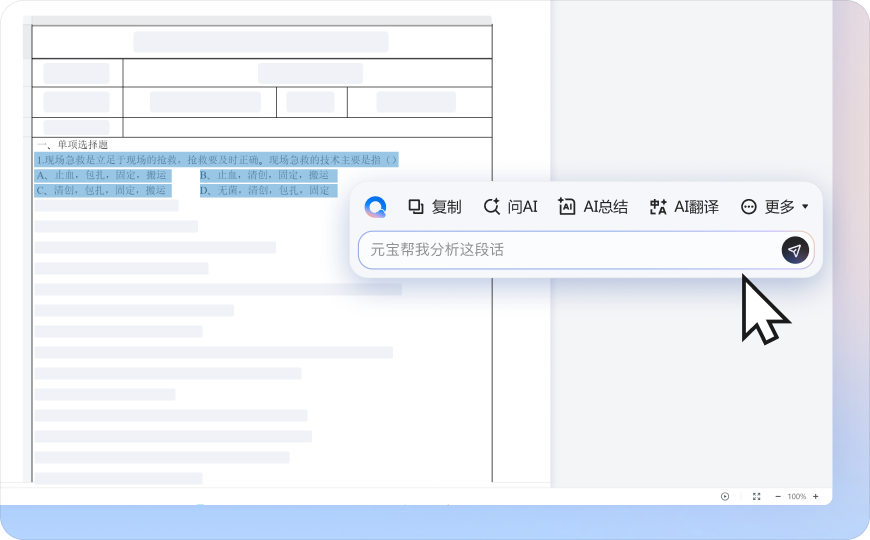Click the send arrow button

(x=795, y=250)
